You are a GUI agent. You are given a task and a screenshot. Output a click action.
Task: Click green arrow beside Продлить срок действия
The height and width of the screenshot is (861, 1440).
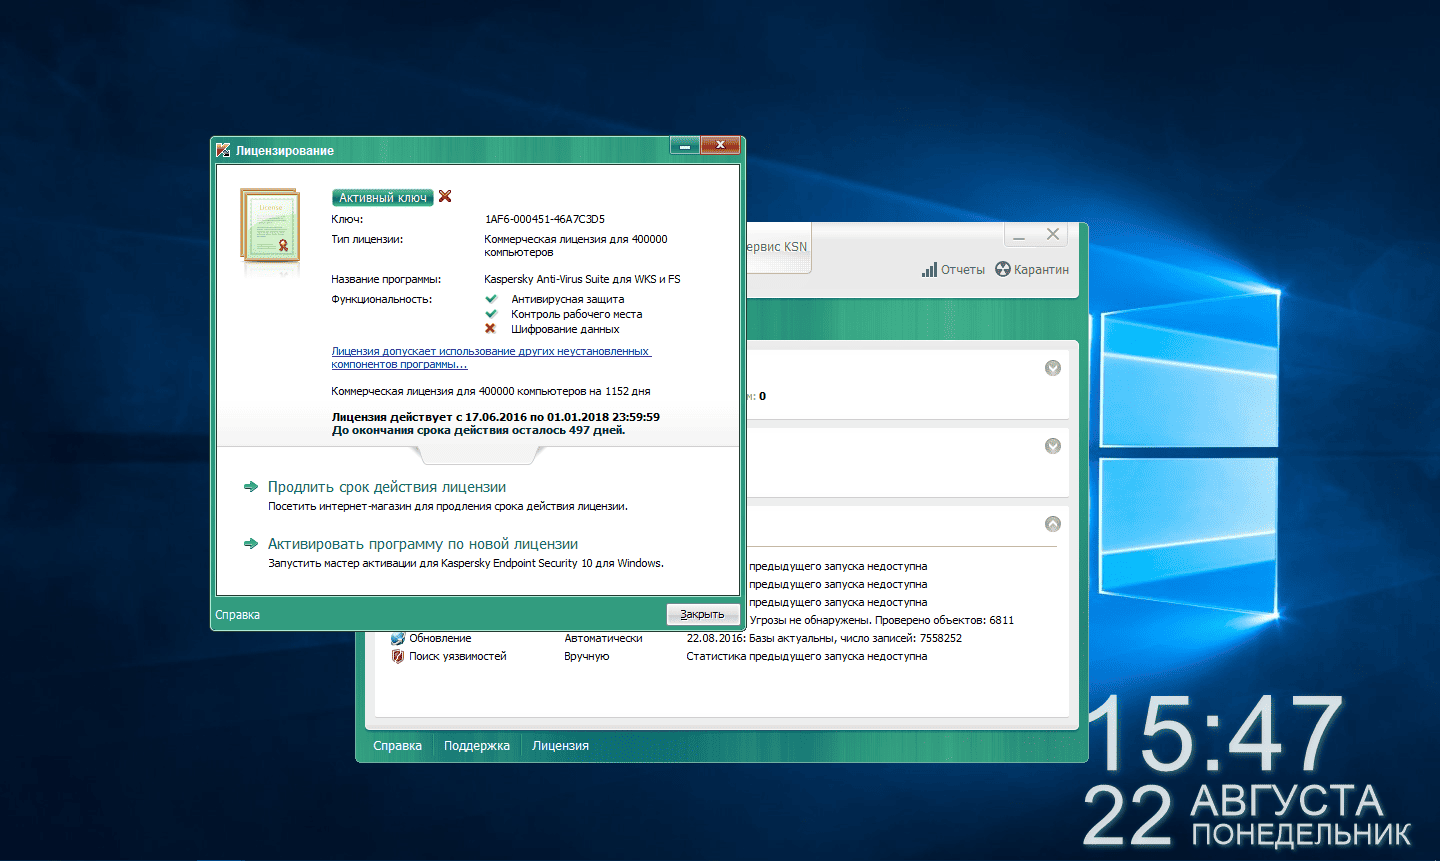[251, 487]
